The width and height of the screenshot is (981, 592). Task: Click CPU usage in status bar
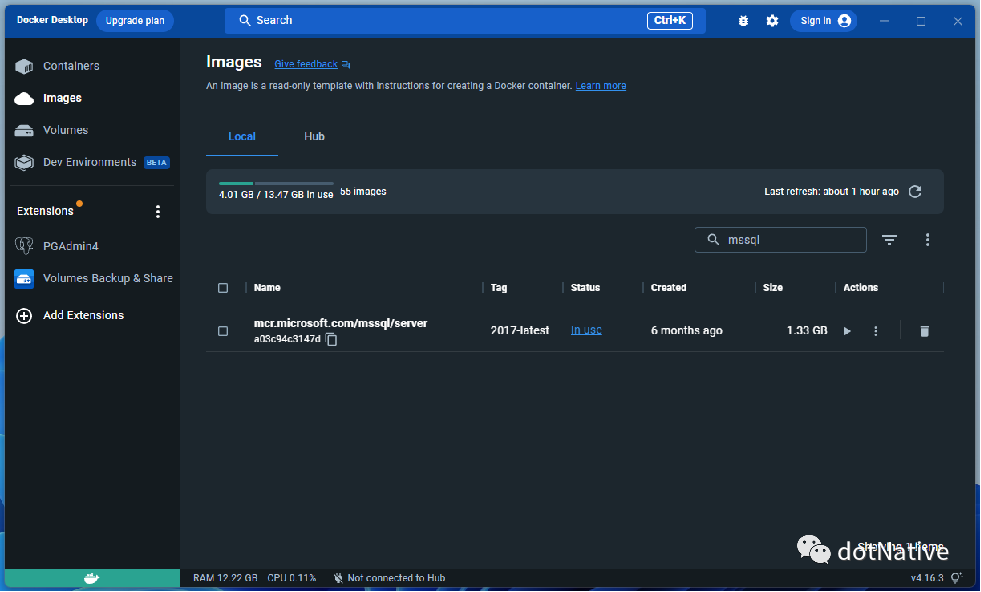point(291,578)
